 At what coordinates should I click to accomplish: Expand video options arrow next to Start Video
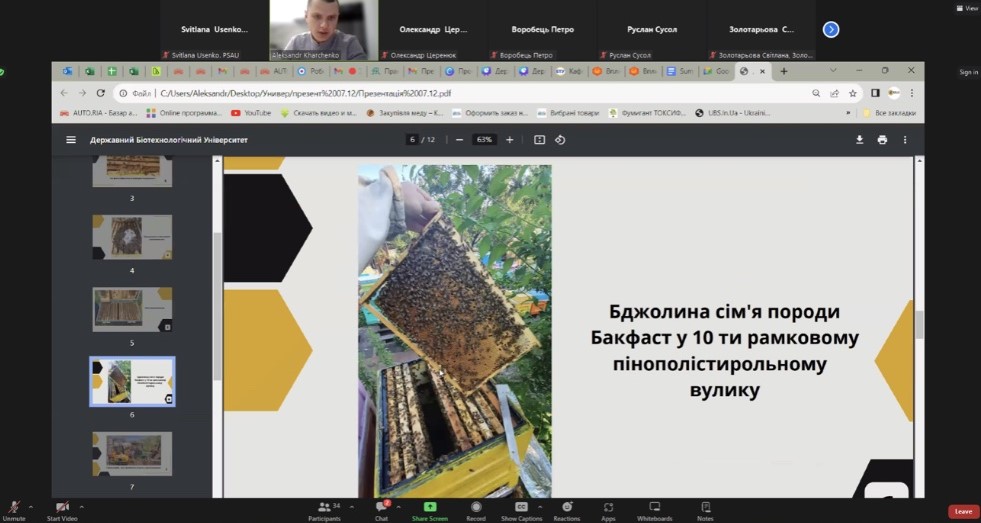coord(81,506)
